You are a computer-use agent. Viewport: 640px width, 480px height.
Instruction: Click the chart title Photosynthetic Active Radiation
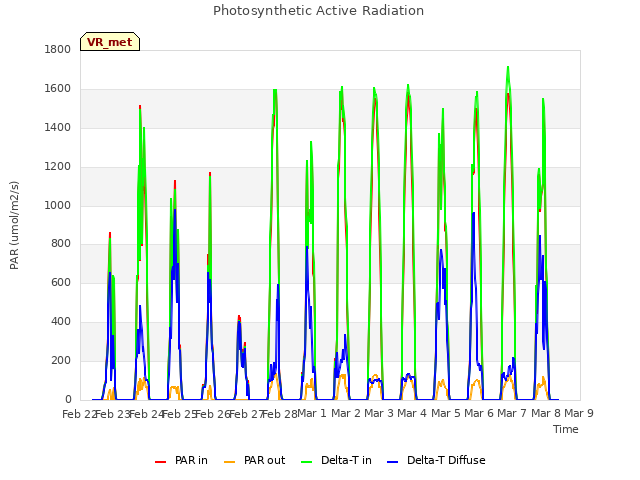[318, 11]
